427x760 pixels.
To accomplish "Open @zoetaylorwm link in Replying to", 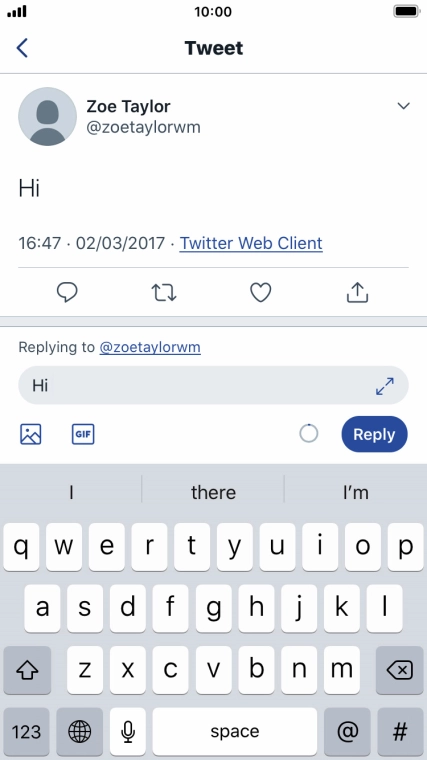I will 150,347.
